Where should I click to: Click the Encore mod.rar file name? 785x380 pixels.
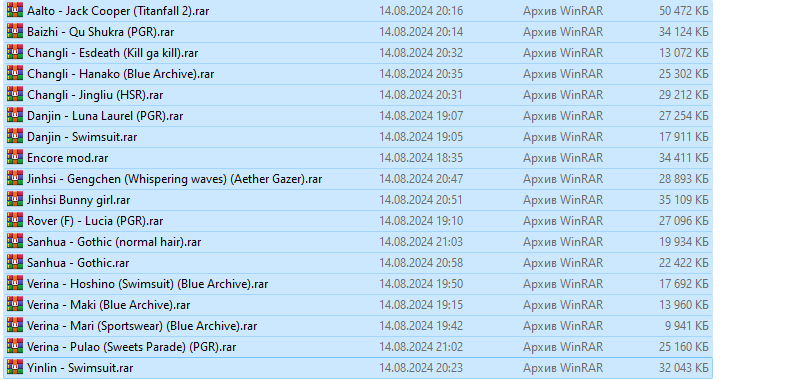[68, 158]
